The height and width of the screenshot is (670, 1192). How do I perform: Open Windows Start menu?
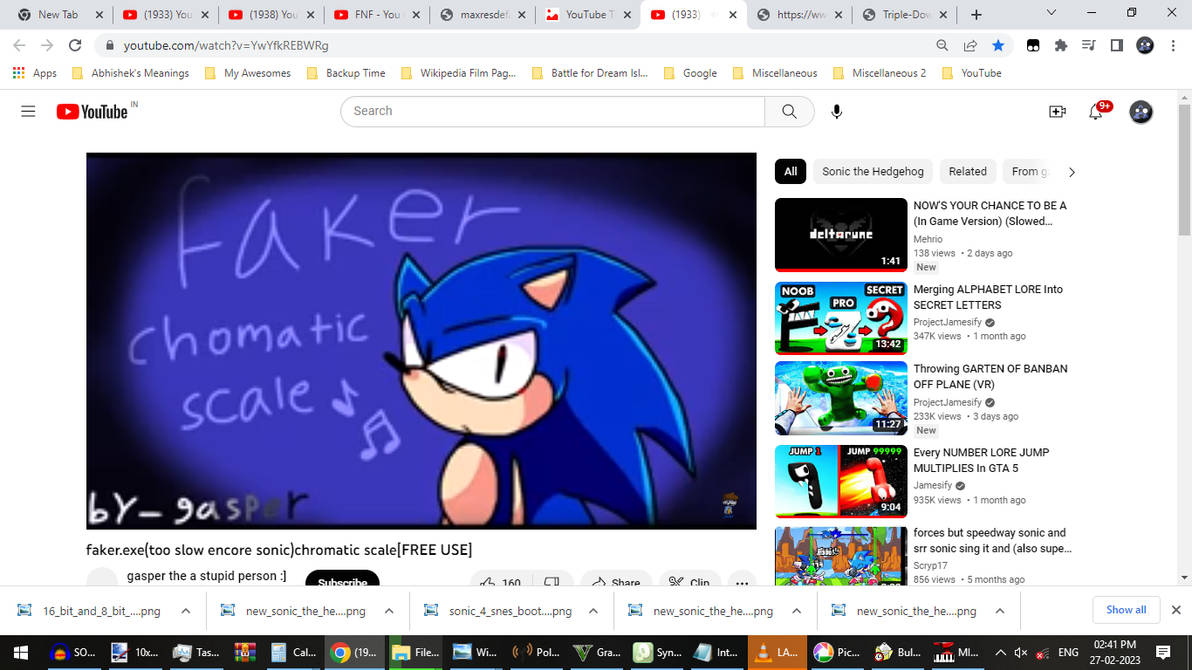[x=21, y=653]
